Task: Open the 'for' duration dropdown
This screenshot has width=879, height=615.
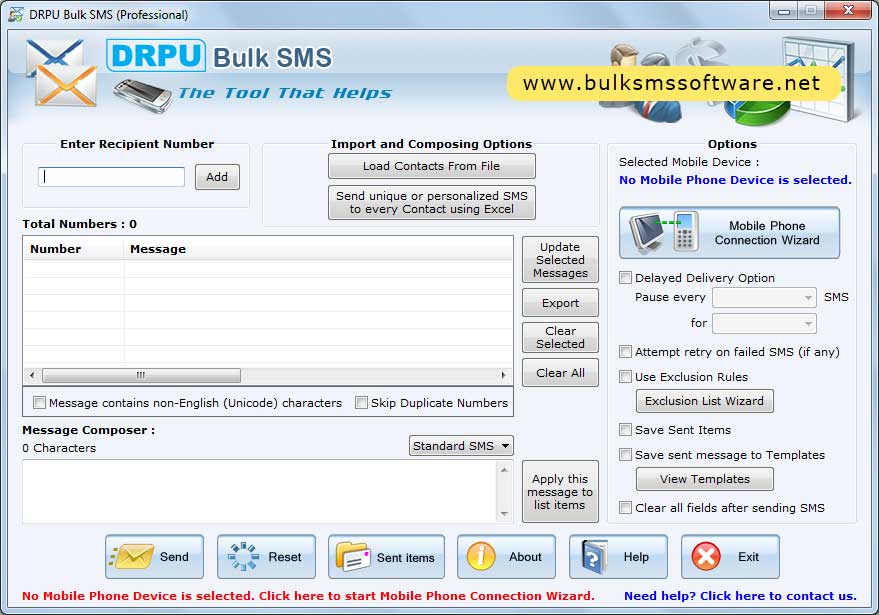Action: [x=764, y=323]
